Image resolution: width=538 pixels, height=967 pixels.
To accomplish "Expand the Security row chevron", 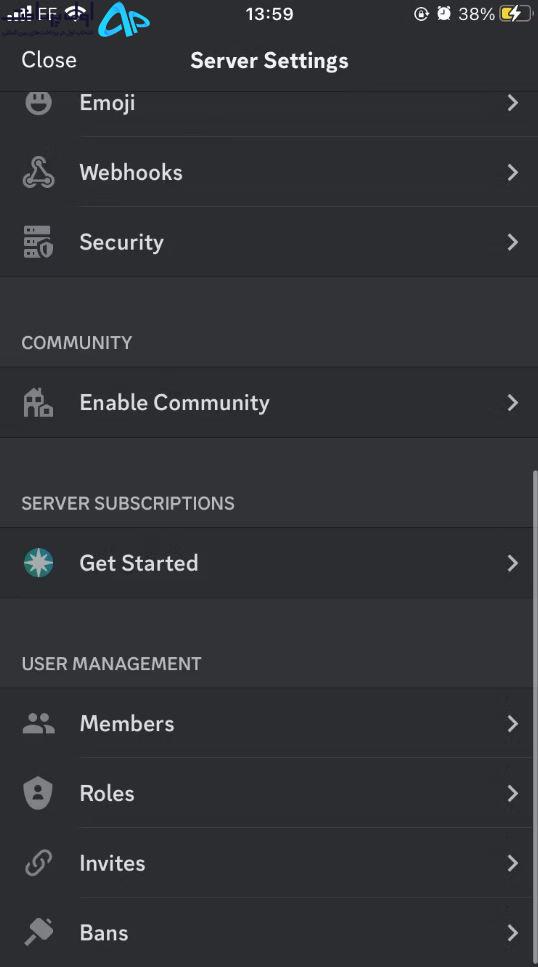I will pyautogui.click(x=513, y=242).
